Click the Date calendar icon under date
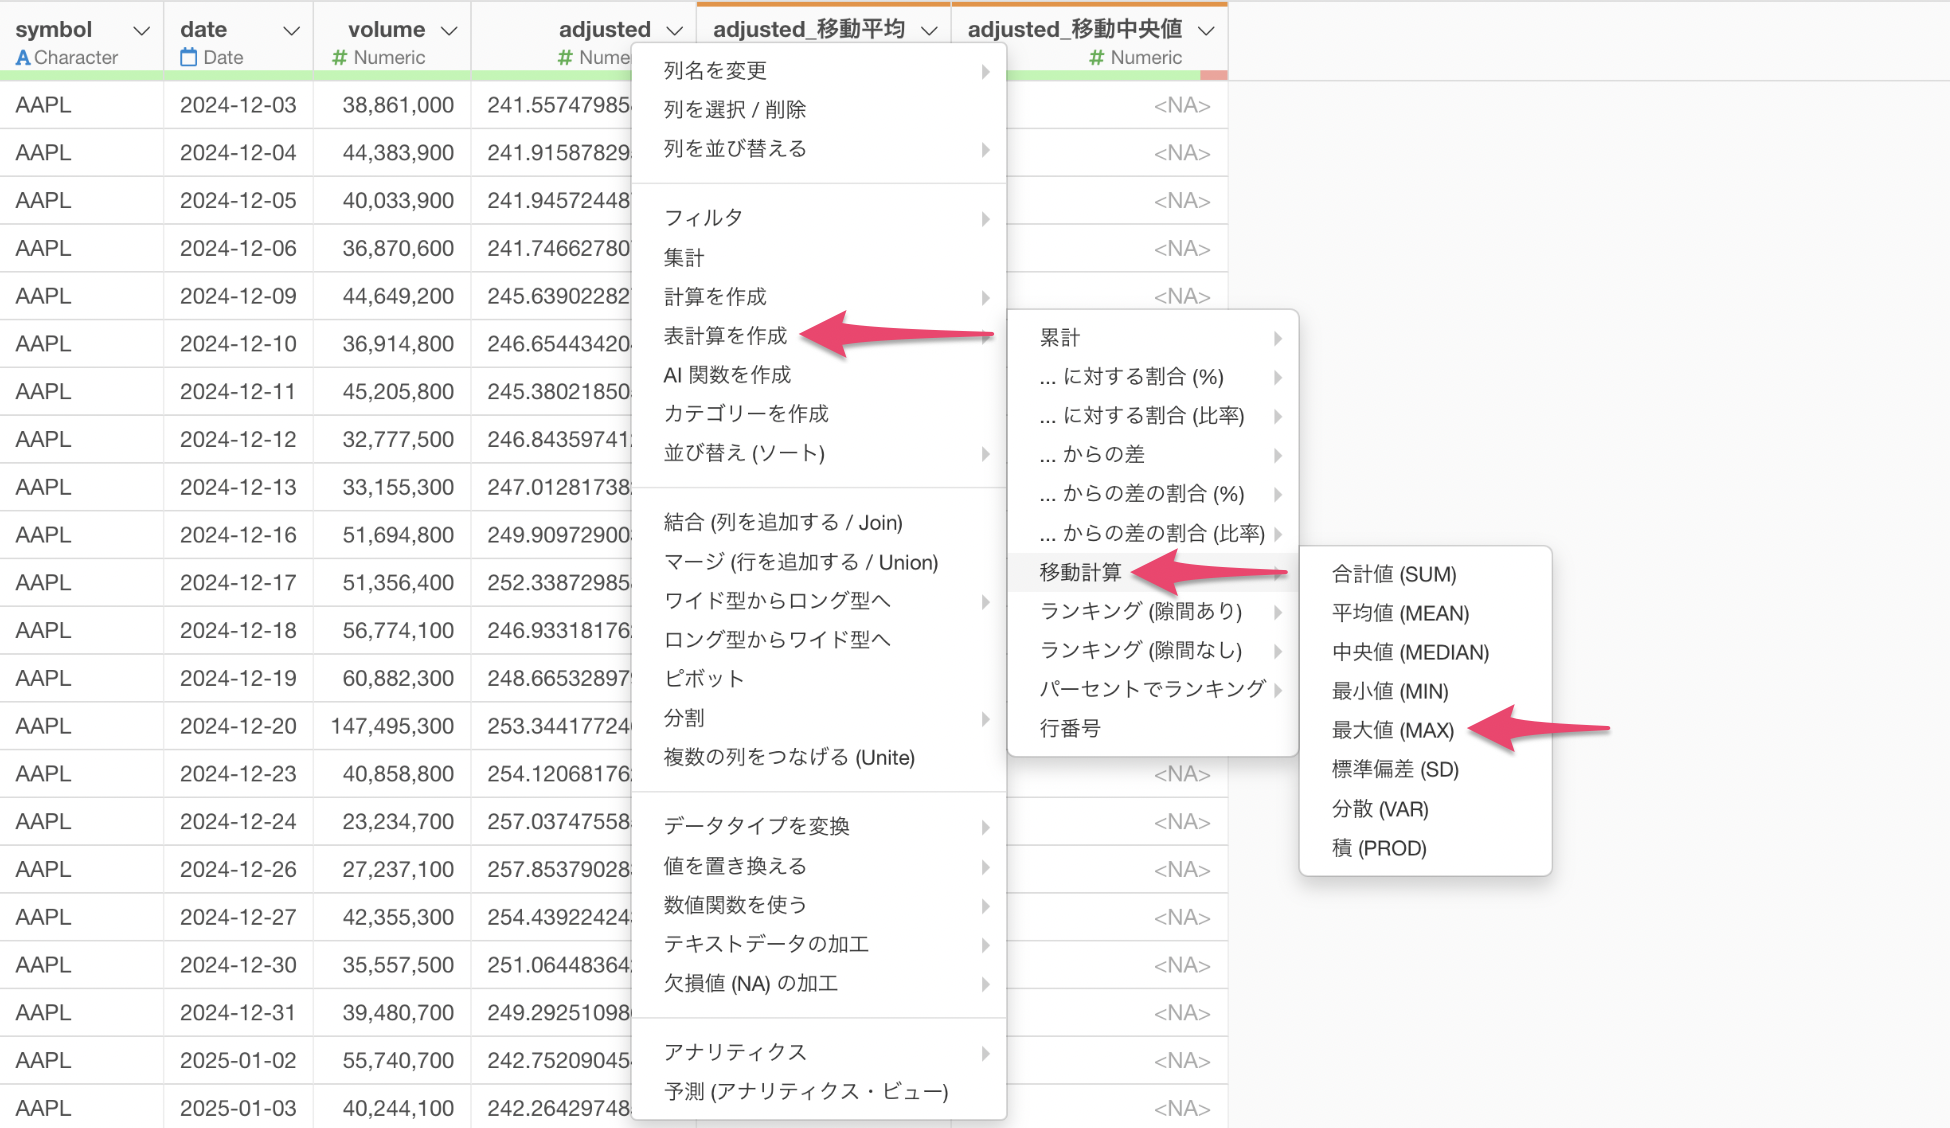The image size is (1950, 1128). click(x=188, y=58)
